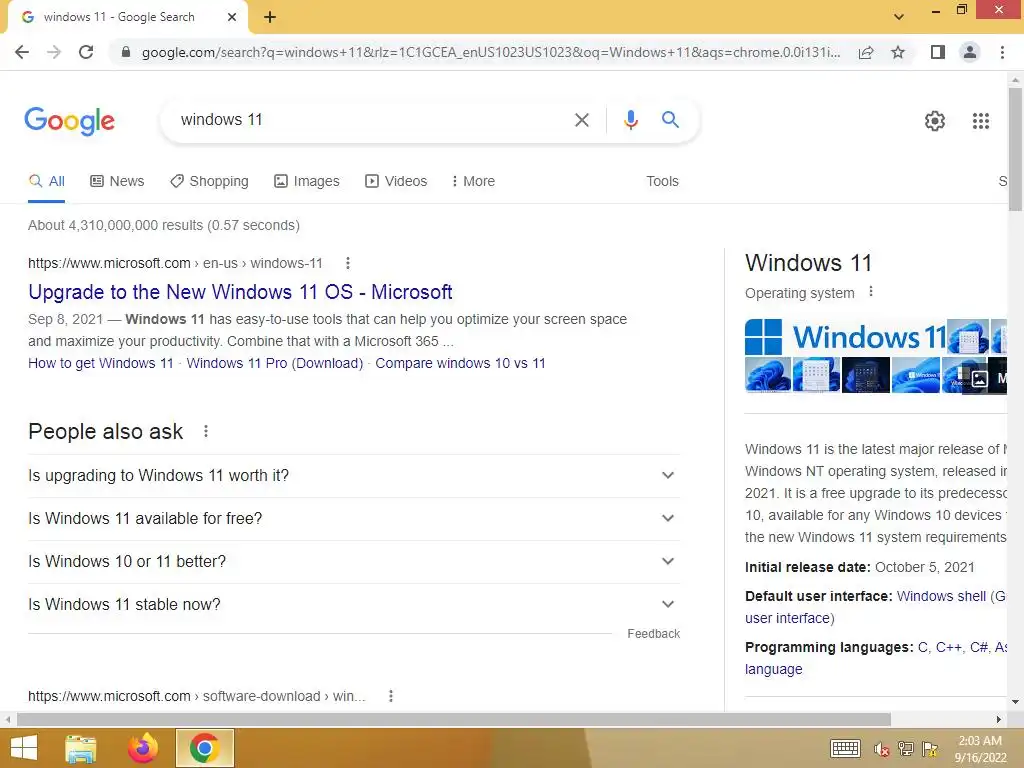
Task: Open the touch keyboard tray icon
Action: point(845,748)
